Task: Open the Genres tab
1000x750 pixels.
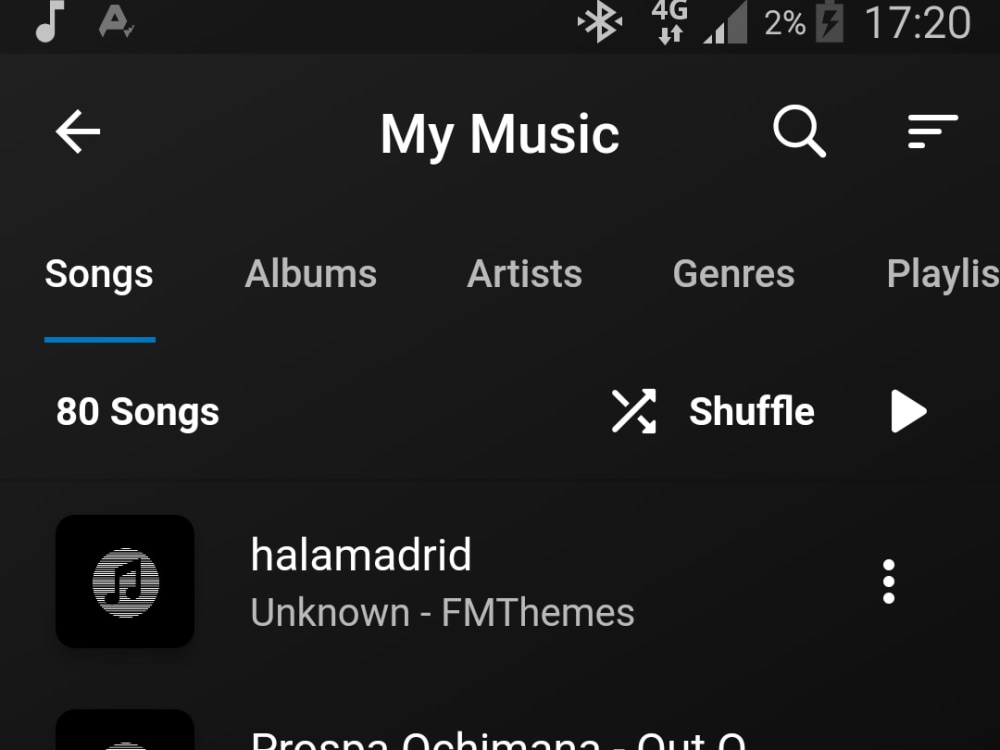Action: click(733, 273)
